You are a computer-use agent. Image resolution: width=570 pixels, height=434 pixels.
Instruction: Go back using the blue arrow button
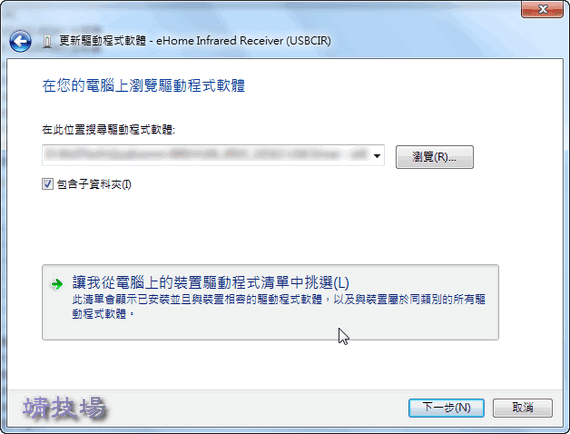(20, 41)
